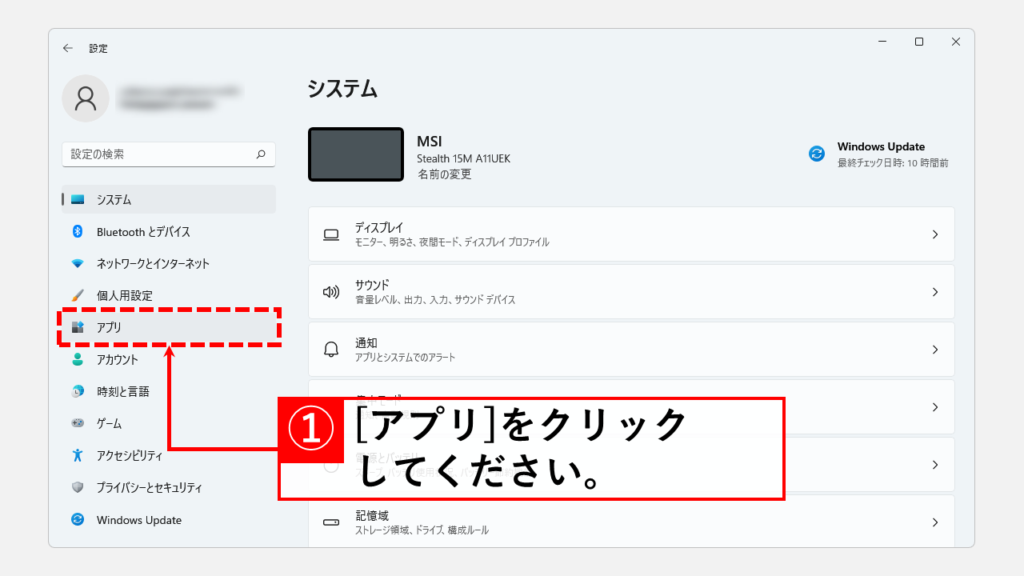The height and width of the screenshot is (576, 1024).
Task: Click the time and language globe icon
Action: point(78,391)
